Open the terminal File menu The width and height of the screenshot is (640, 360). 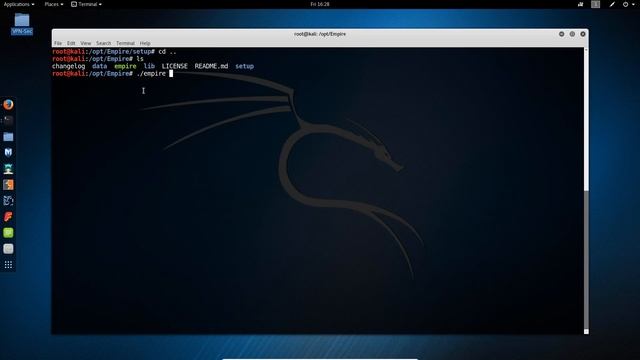point(58,43)
